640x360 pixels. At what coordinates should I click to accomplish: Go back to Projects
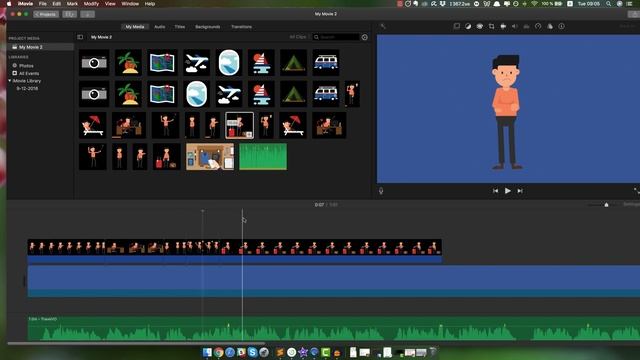[46, 14]
